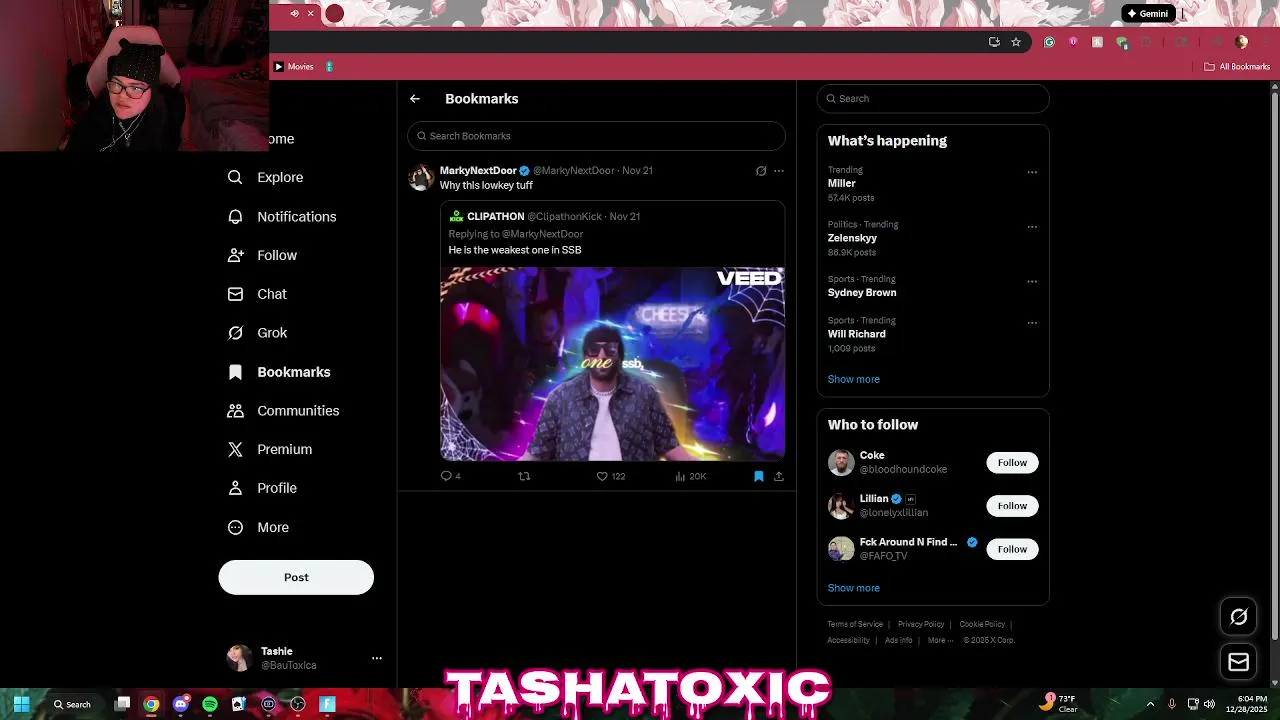This screenshot has width=1280, height=720.
Task: Open Spotify from the taskbar
Action: (x=210, y=704)
